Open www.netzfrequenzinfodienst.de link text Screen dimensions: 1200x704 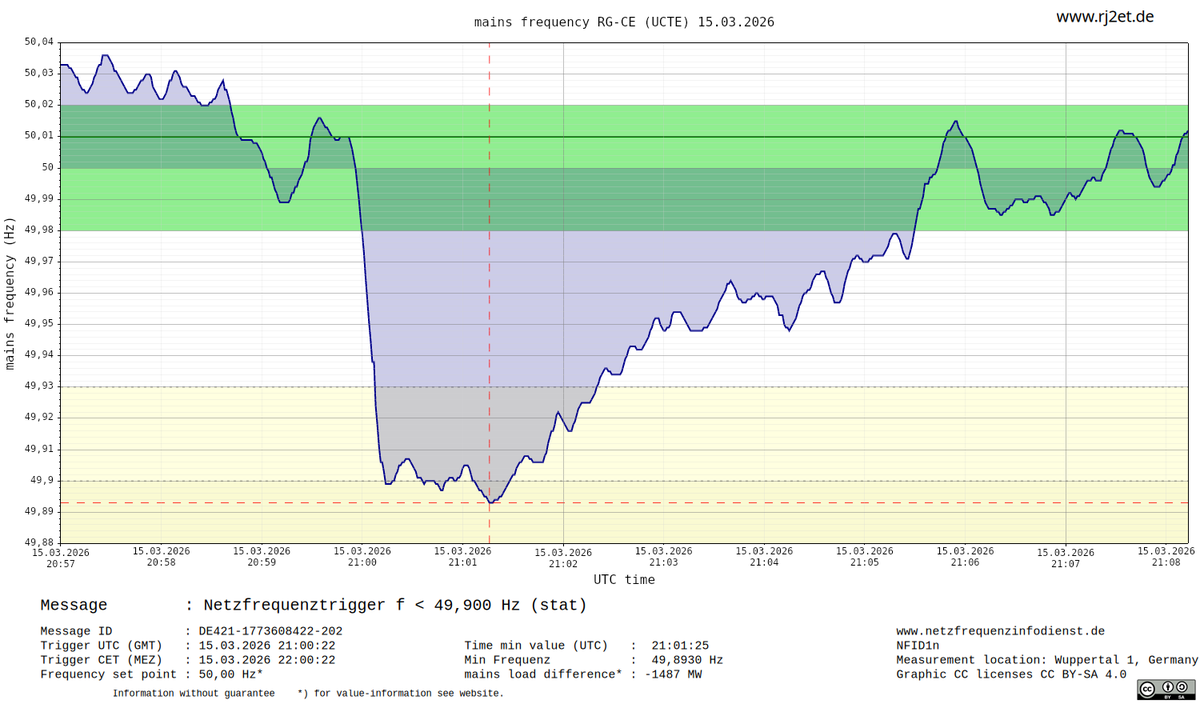(1000, 631)
